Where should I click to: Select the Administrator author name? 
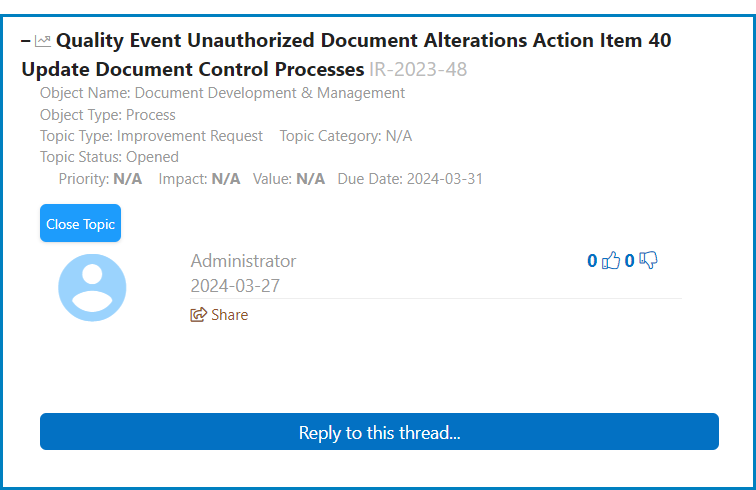coord(243,261)
